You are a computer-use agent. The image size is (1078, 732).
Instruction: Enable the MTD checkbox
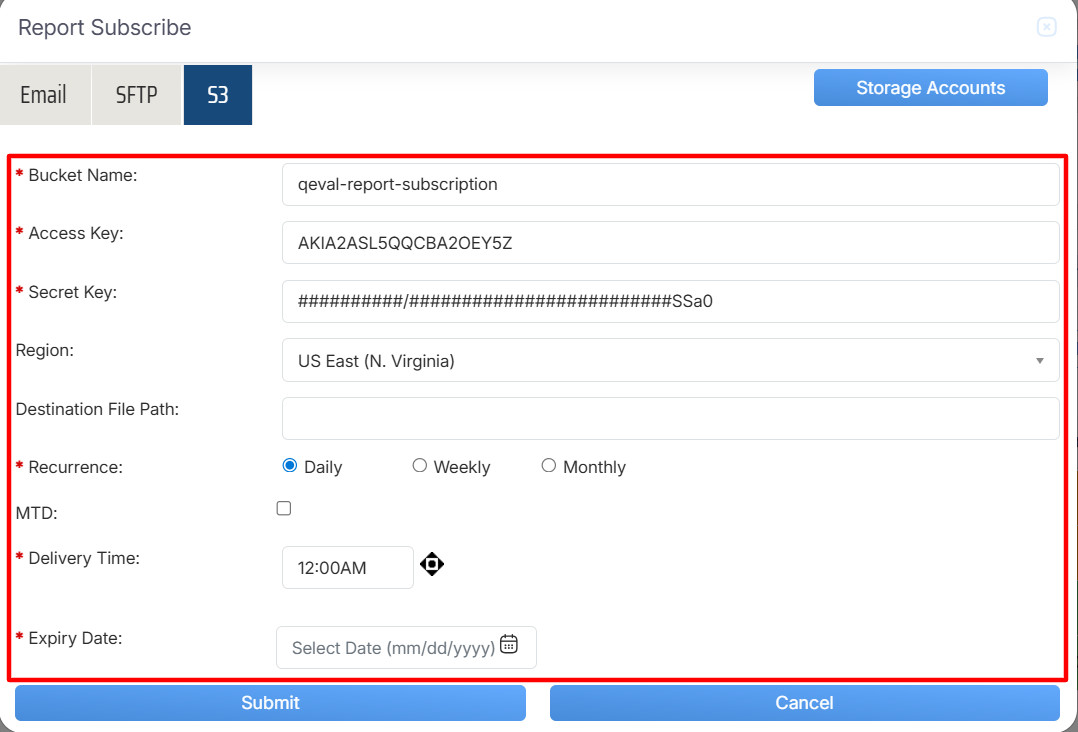click(x=284, y=509)
